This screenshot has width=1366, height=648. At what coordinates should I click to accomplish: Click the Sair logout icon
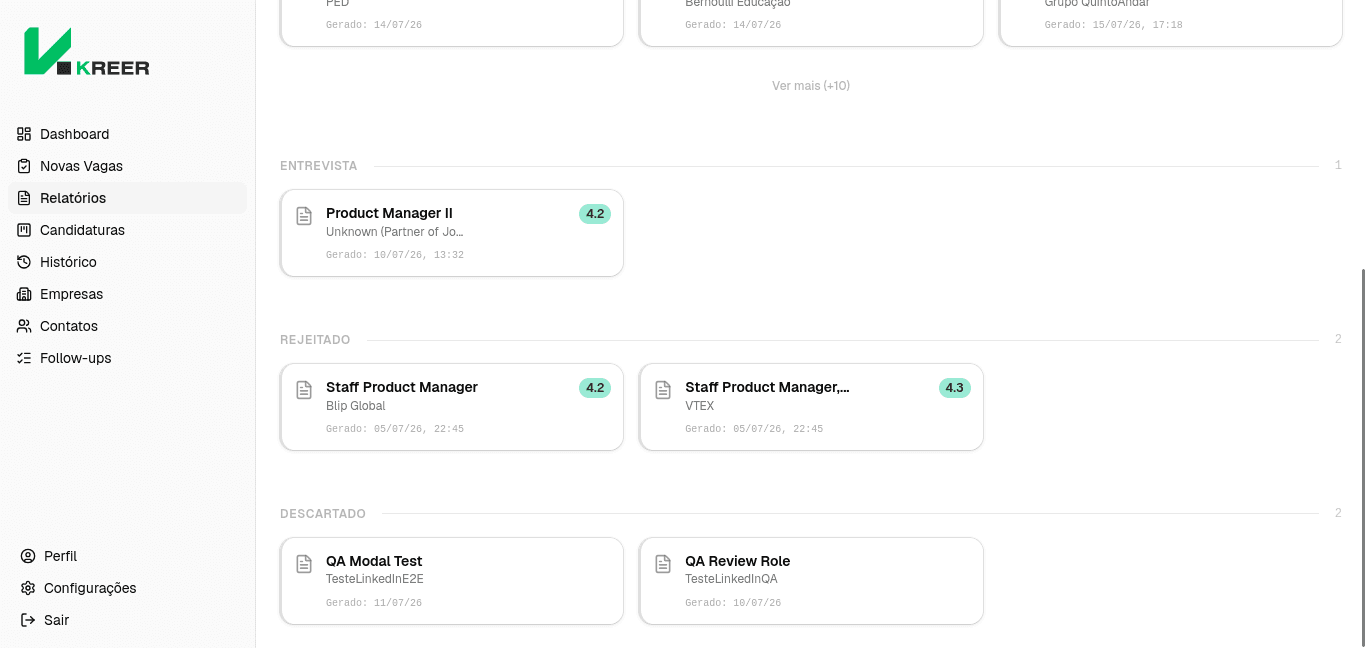28,620
